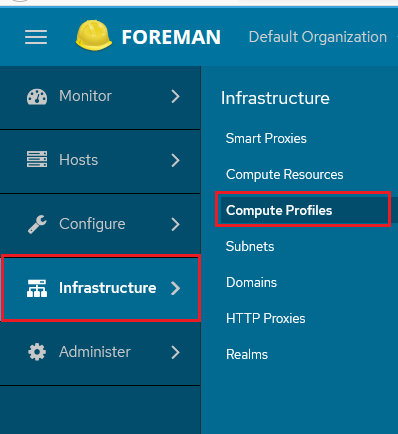Go to Subnets page
Viewport: 398px width, 434px height.
click(250, 246)
